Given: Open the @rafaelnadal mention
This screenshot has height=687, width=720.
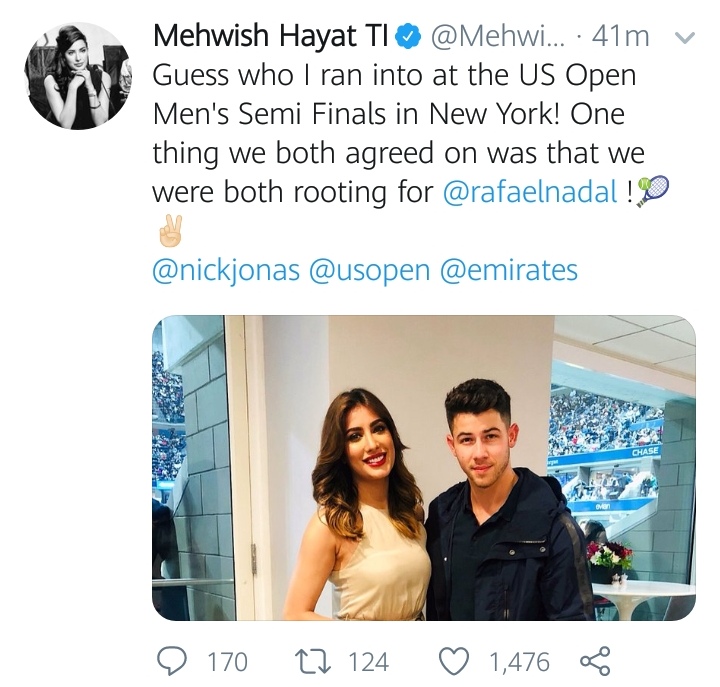Looking at the screenshot, I should coord(530,191).
